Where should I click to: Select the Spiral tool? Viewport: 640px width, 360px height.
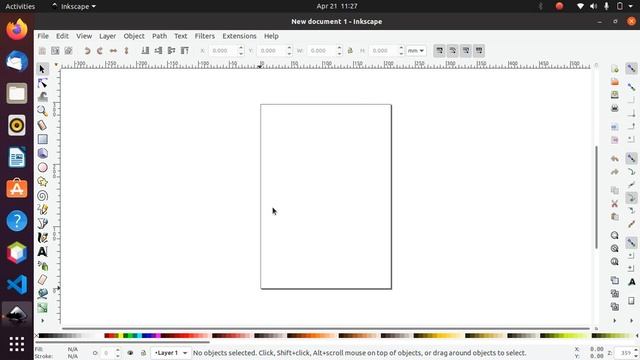(x=42, y=196)
